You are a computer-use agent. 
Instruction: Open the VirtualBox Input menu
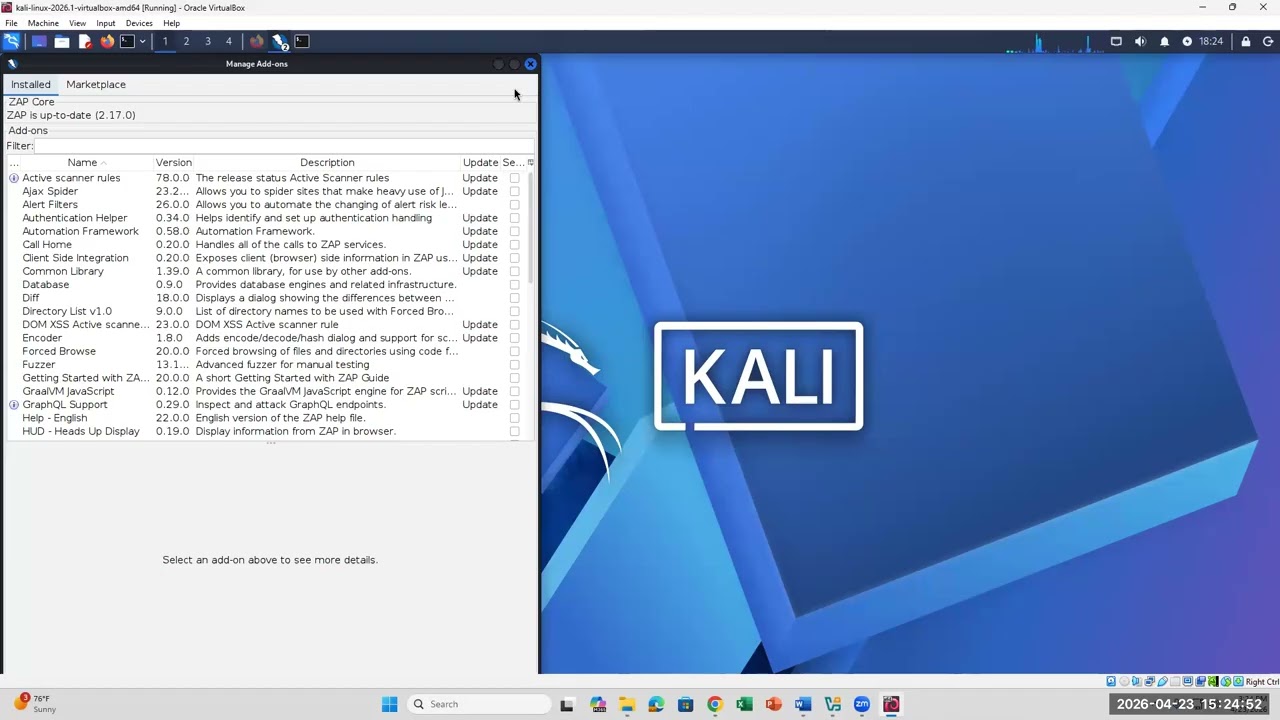(106, 23)
